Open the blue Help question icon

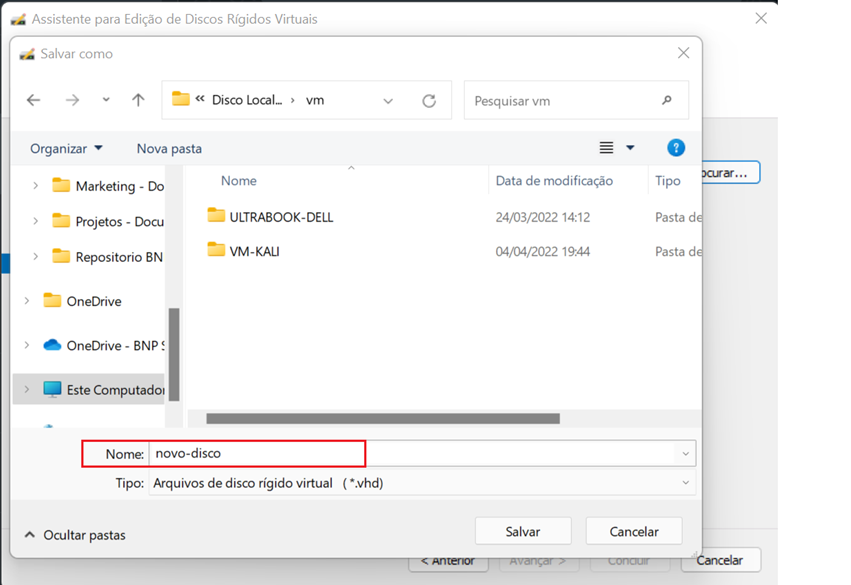[676, 148]
